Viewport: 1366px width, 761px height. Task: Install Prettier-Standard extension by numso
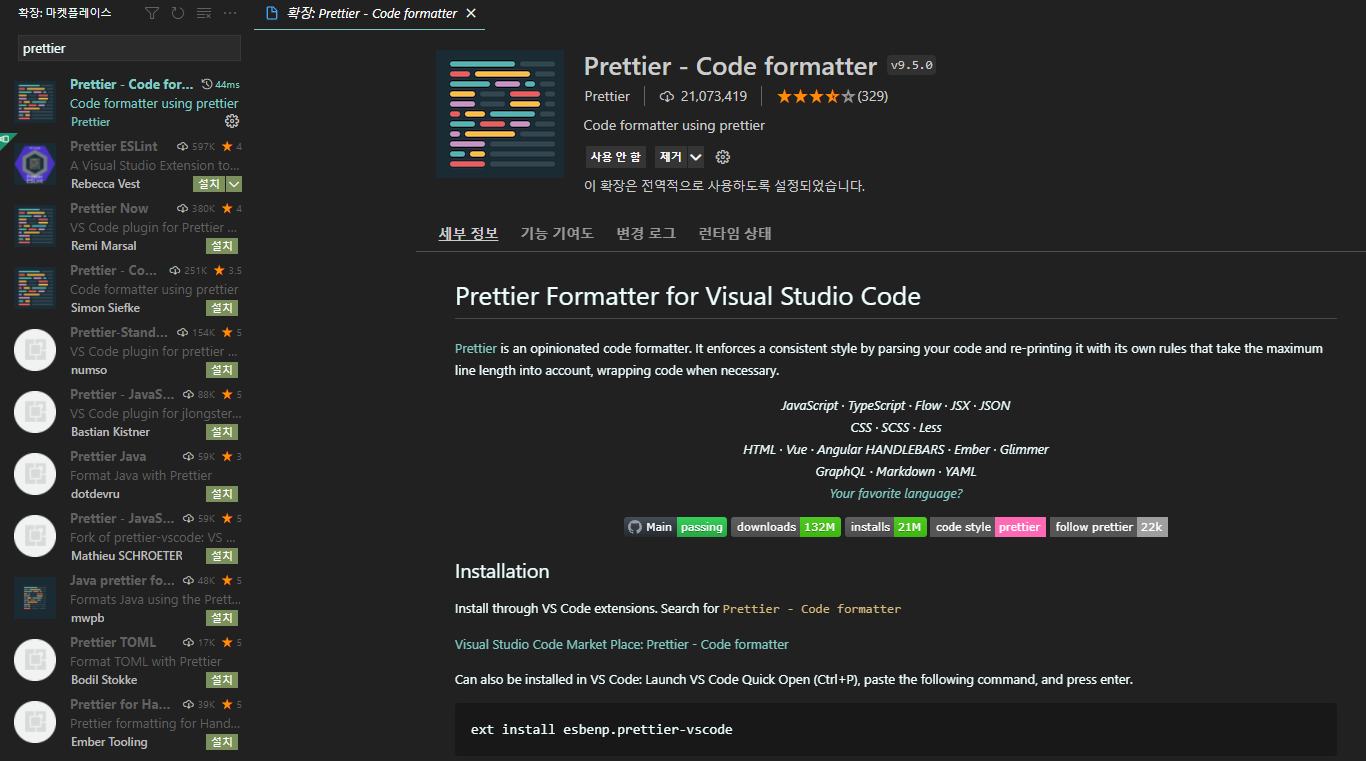[222, 370]
